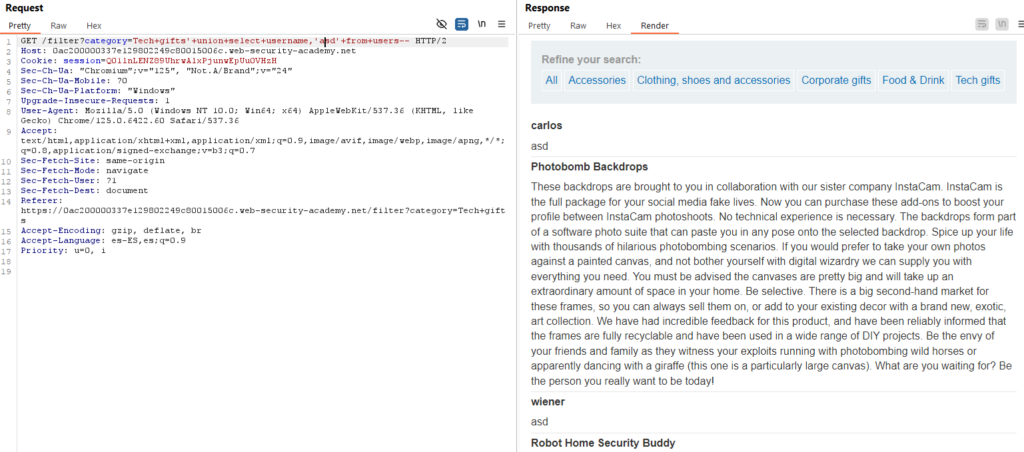
Task: Open the Request panel hamburger menu
Action: pyautogui.click(x=502, y=24)
